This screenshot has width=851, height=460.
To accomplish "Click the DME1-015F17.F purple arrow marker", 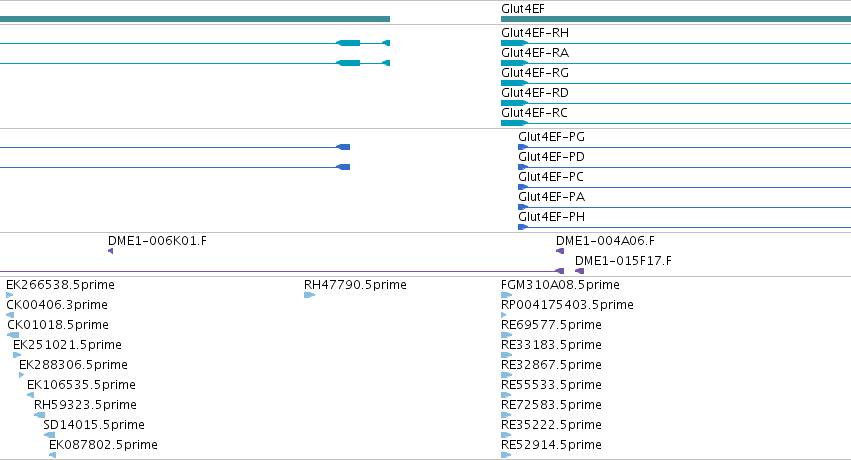I will tap(580, 271).
